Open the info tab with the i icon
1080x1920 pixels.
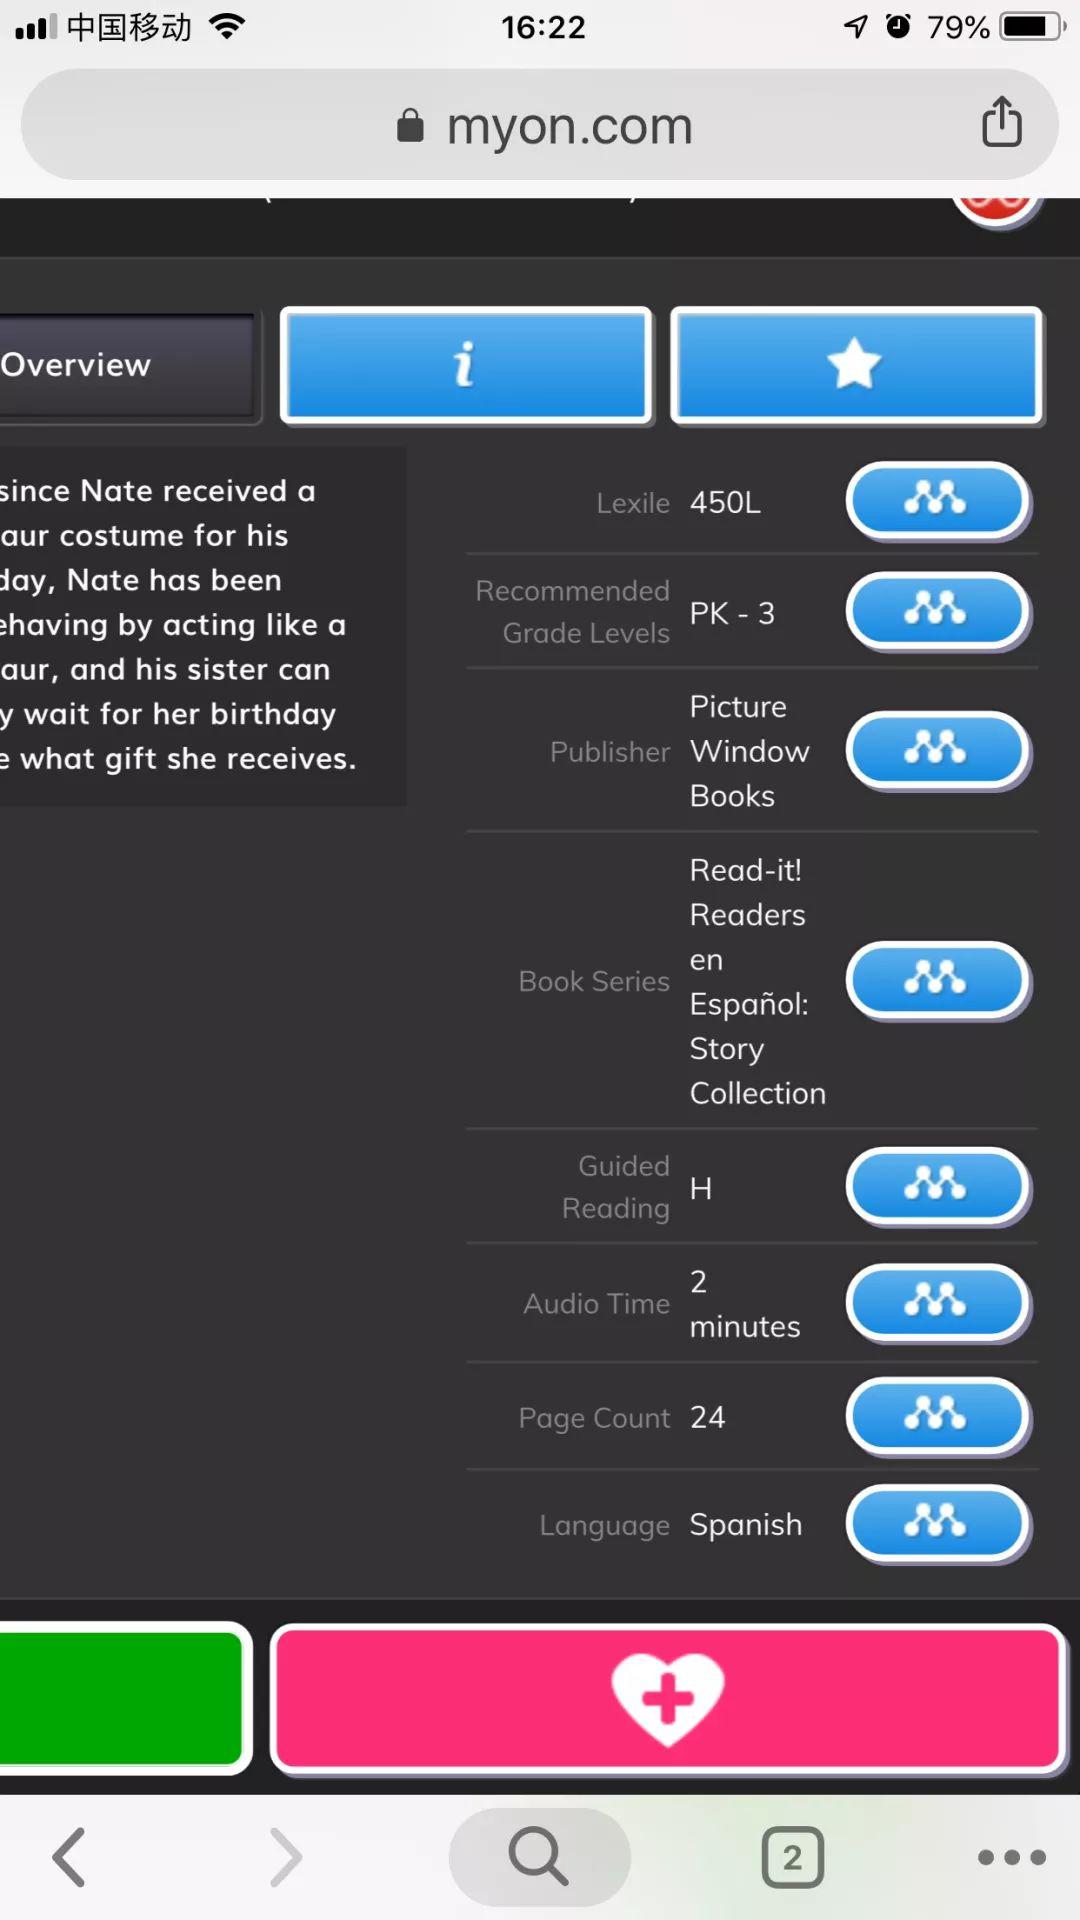coord(466,365)
